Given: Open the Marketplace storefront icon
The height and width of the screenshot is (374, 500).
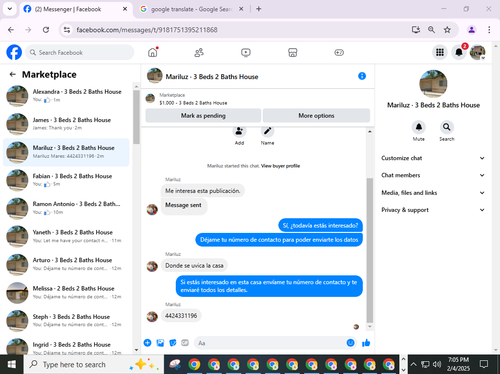Looking at the screenshot, I should (x=292, y=52).
